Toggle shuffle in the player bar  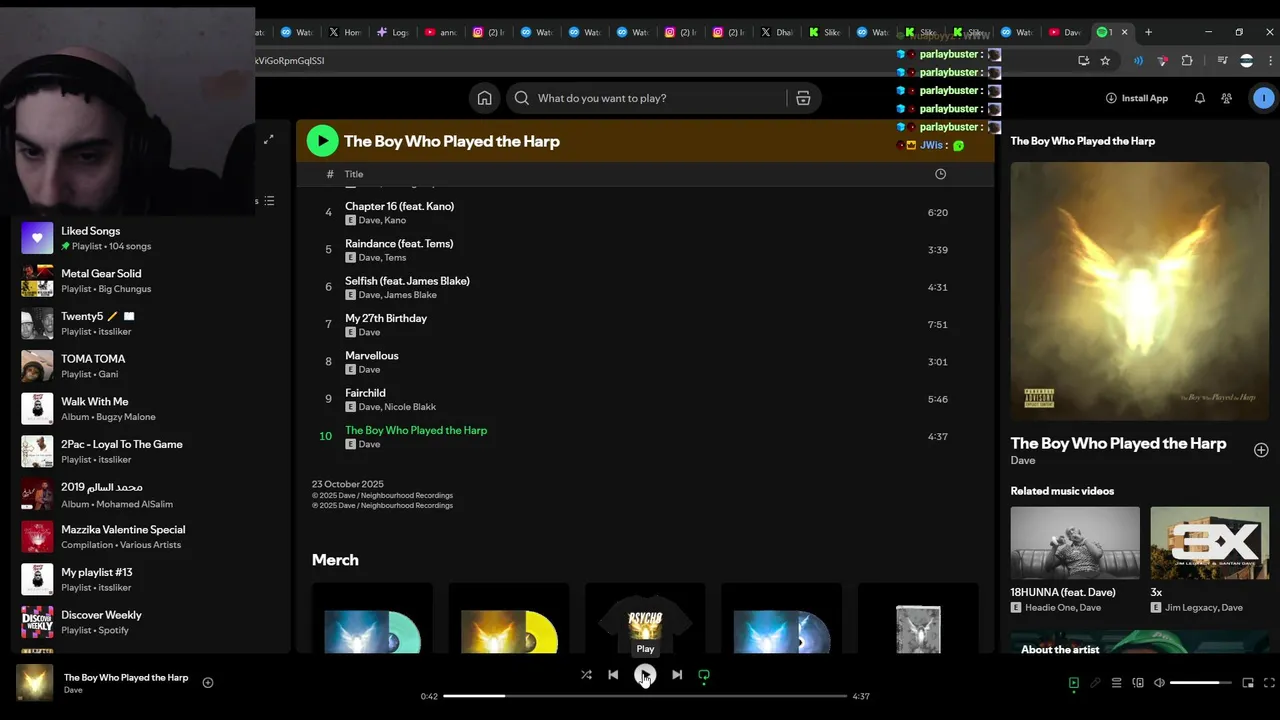click(x=586, y=675)
